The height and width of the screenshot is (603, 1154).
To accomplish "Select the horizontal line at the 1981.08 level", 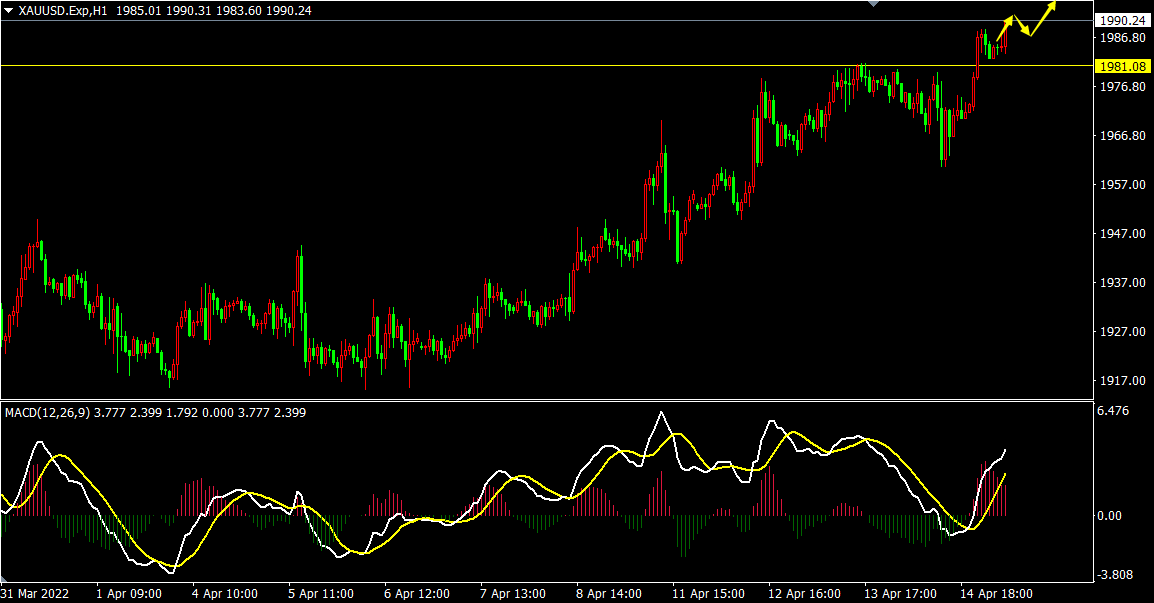I will point(500,66).
